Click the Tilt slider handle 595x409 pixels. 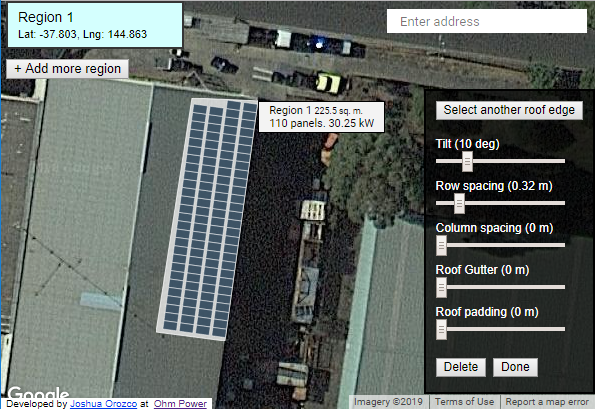tap(467, 162)
